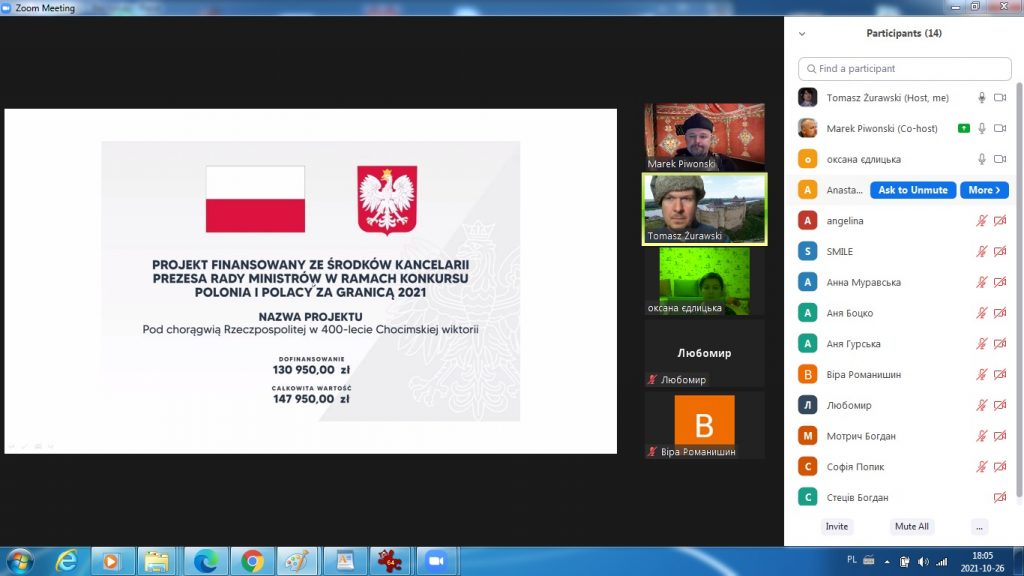Open Zoom from the Windows taskbar

click(x=435, y=561)
